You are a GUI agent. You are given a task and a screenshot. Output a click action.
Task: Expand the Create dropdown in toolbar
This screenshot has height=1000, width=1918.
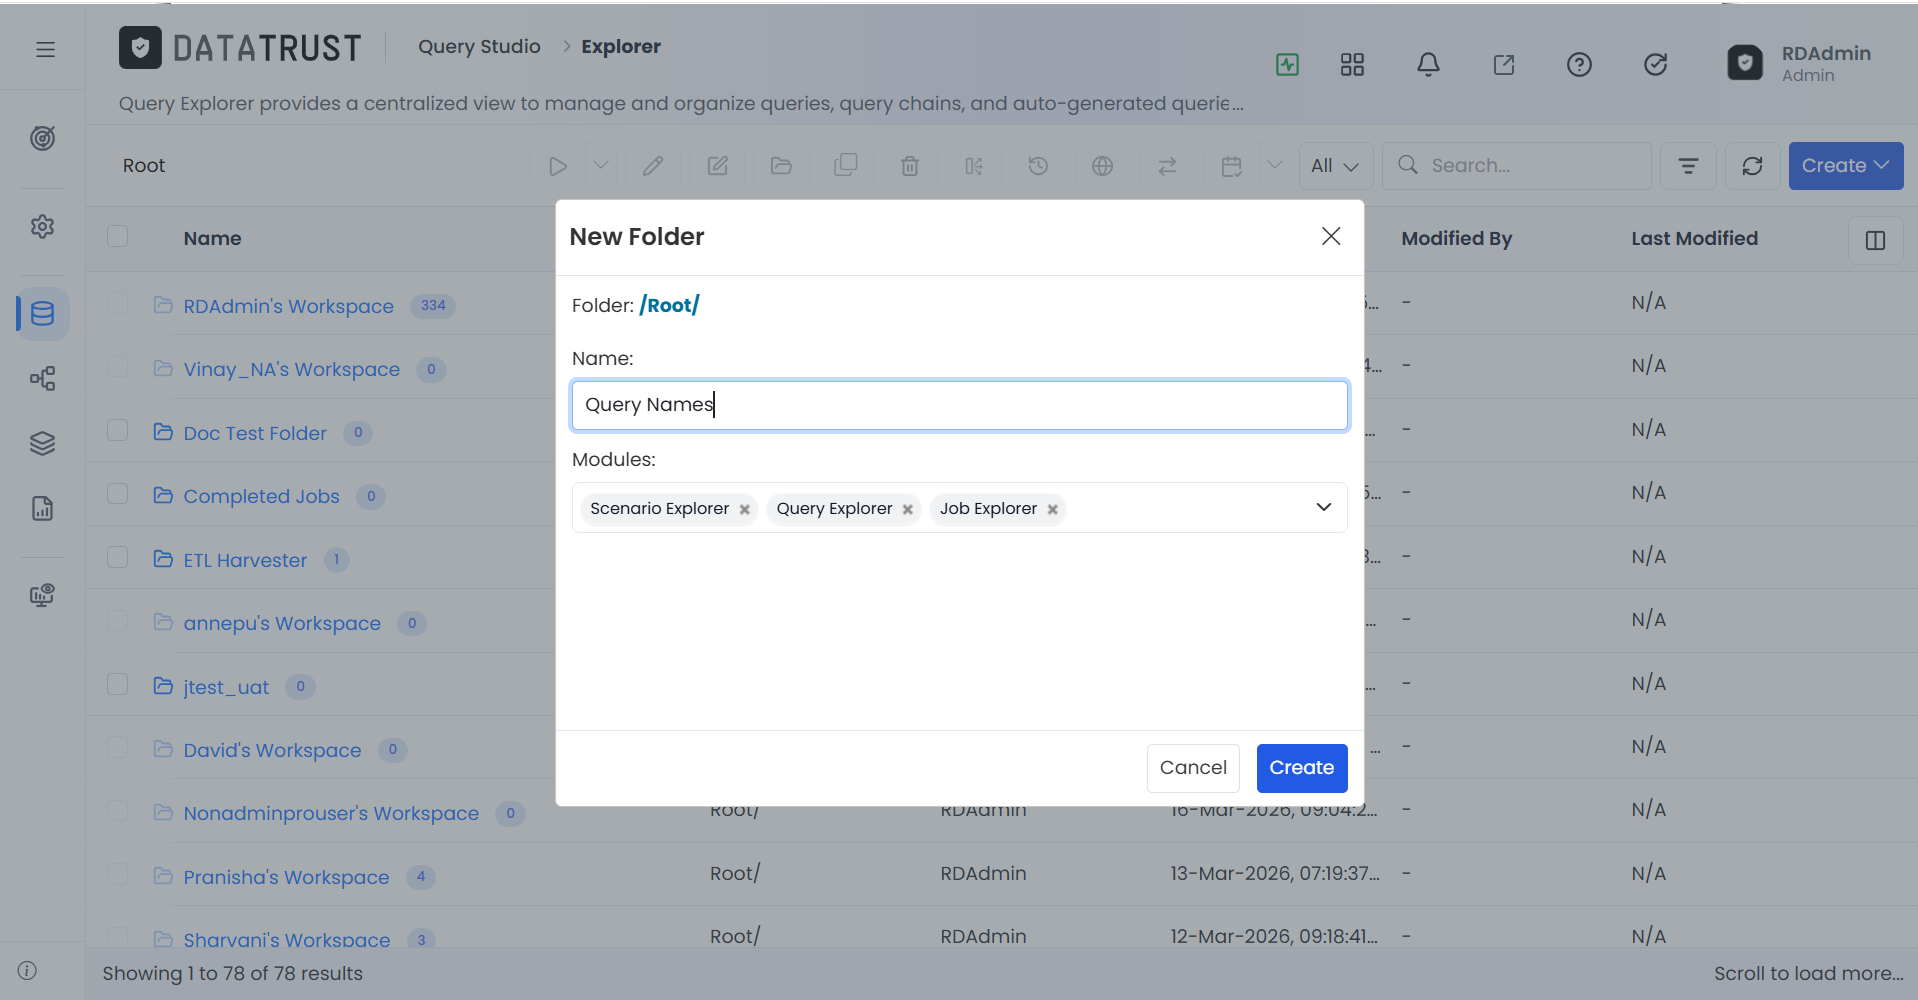tap(1845, 166)
